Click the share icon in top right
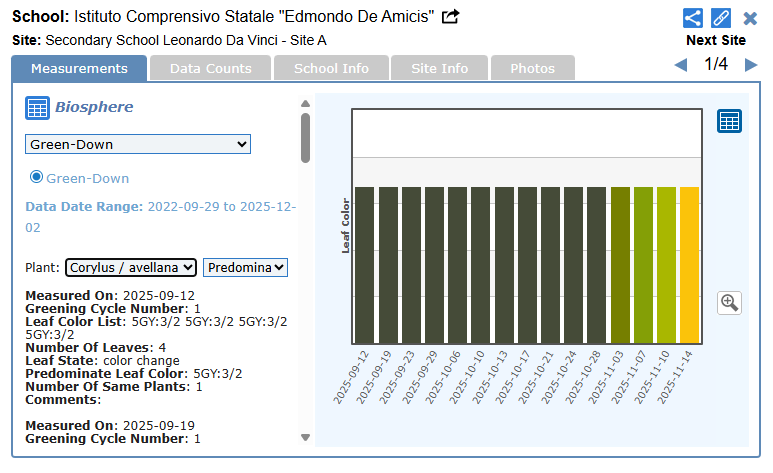Viewport: 773px width, 473px height. [692, 18]
